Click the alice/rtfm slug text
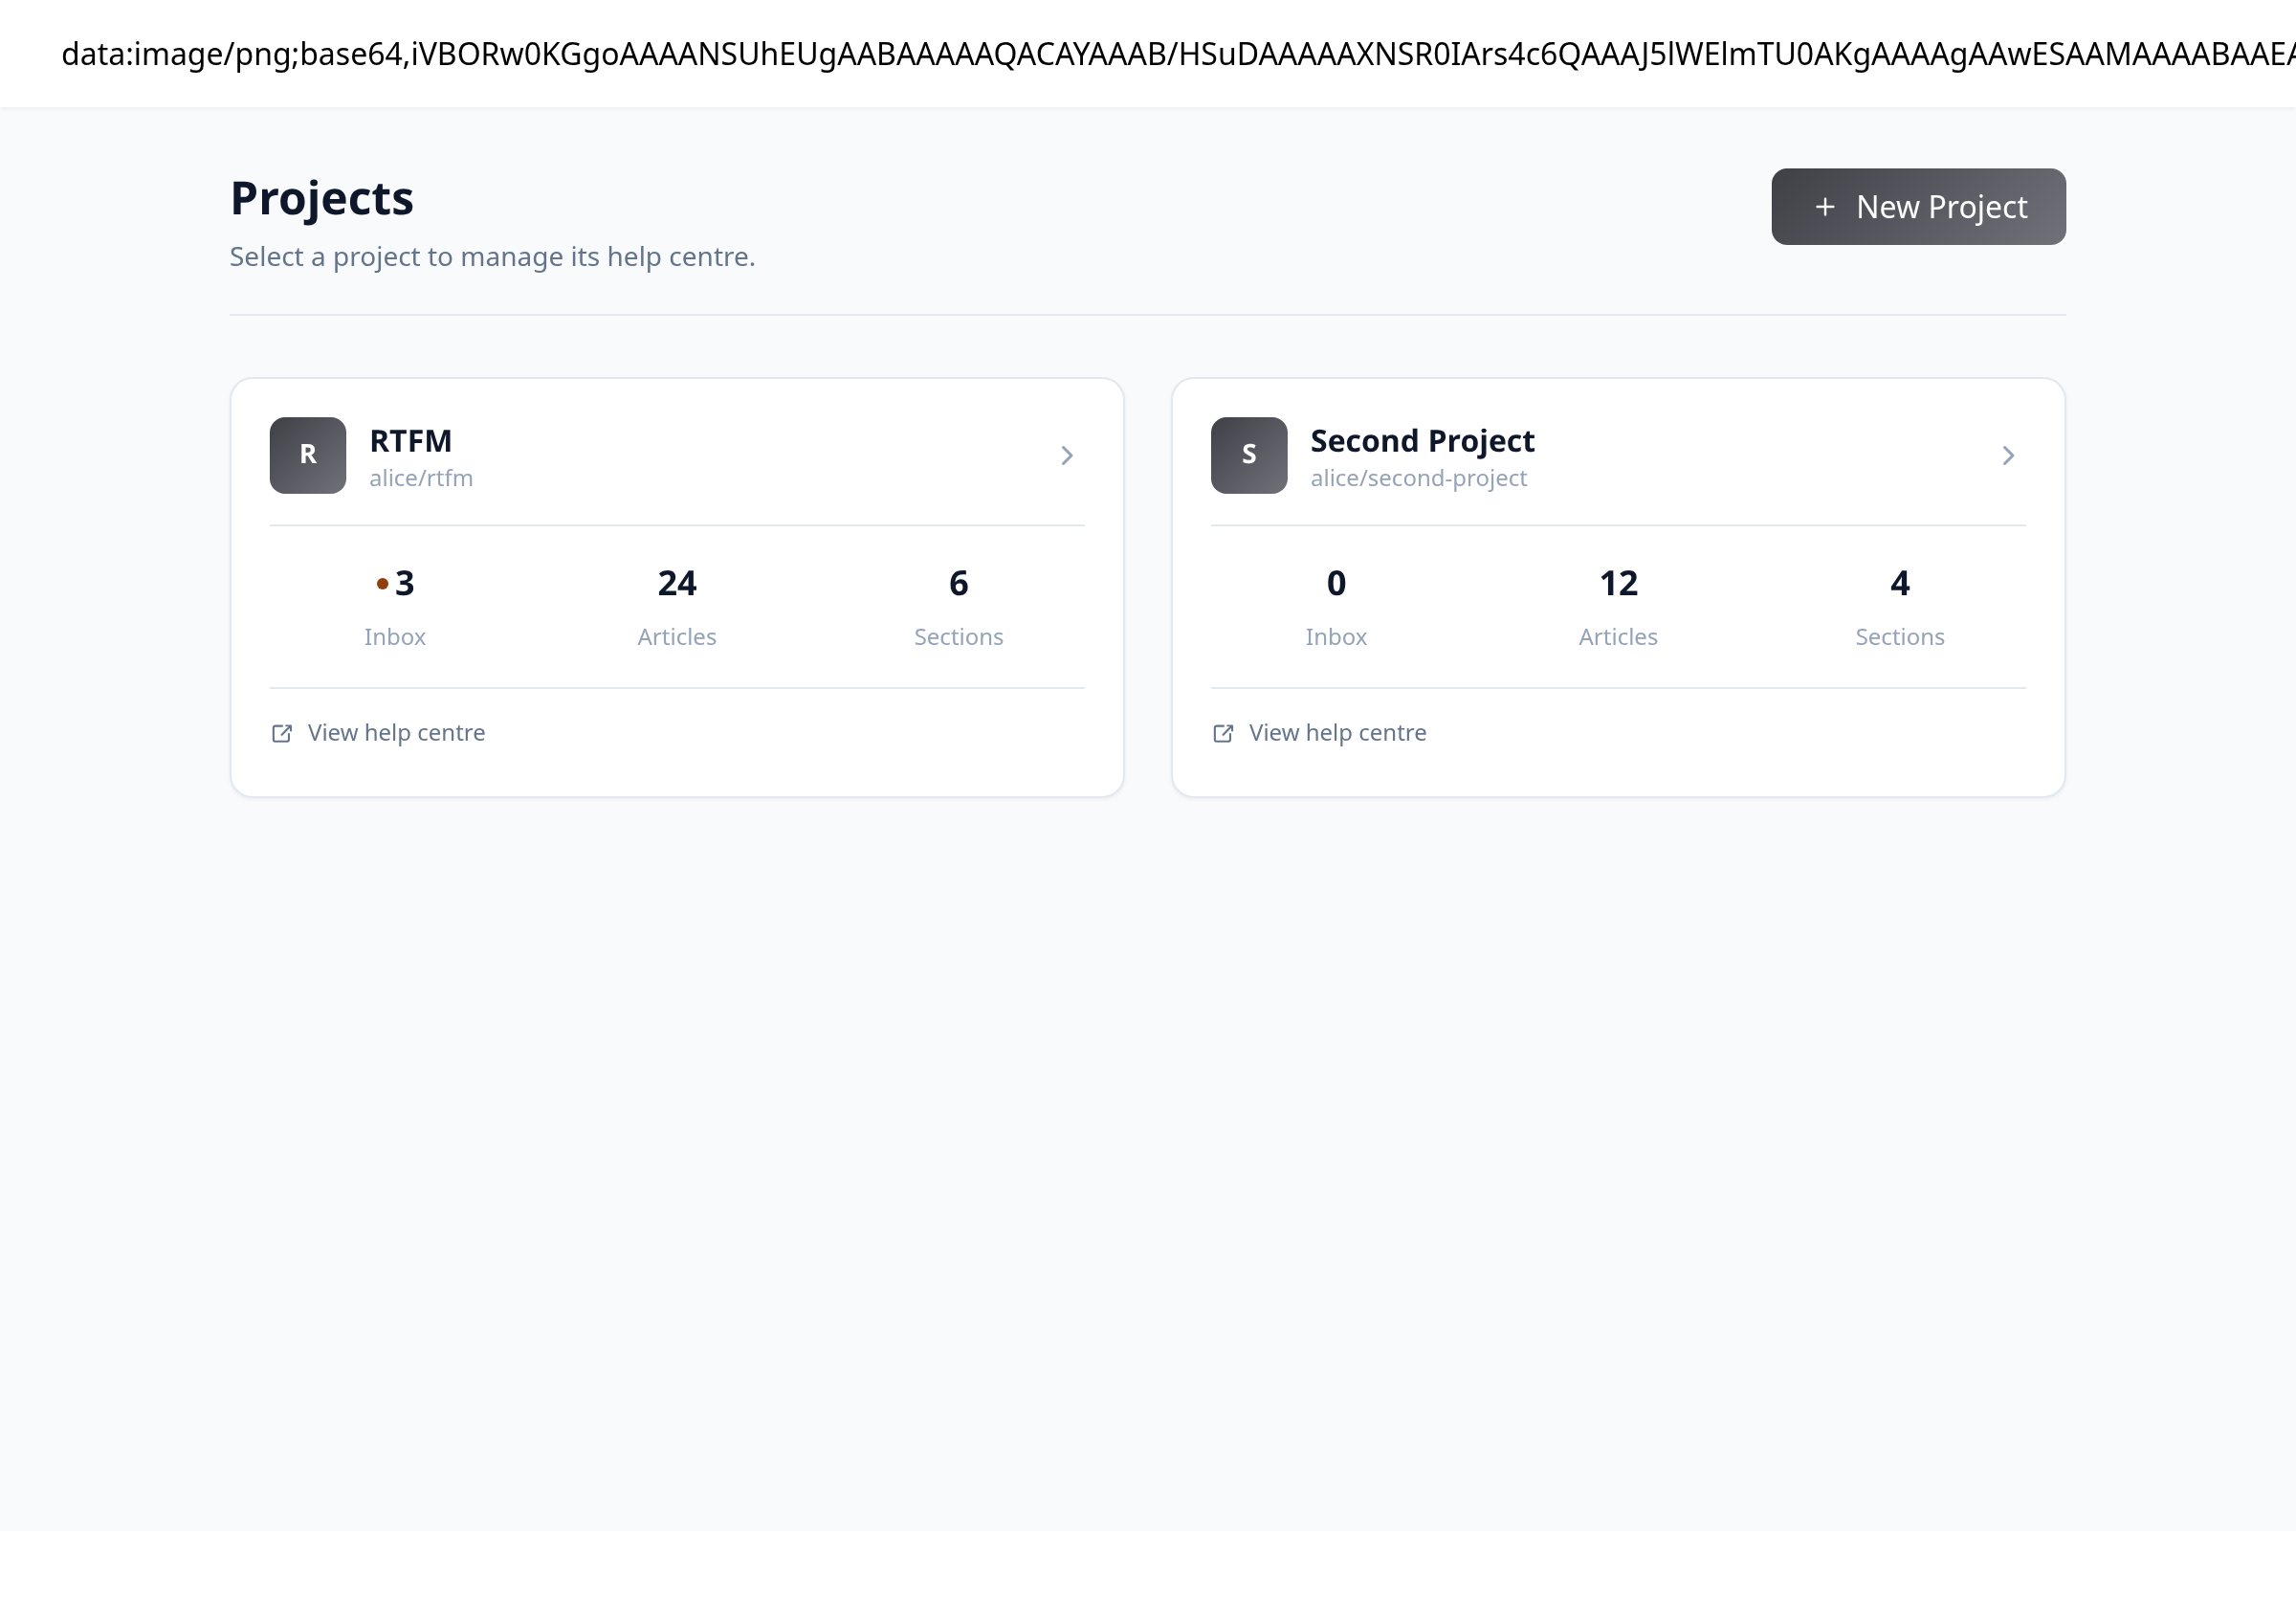 (x=421, y=478)
